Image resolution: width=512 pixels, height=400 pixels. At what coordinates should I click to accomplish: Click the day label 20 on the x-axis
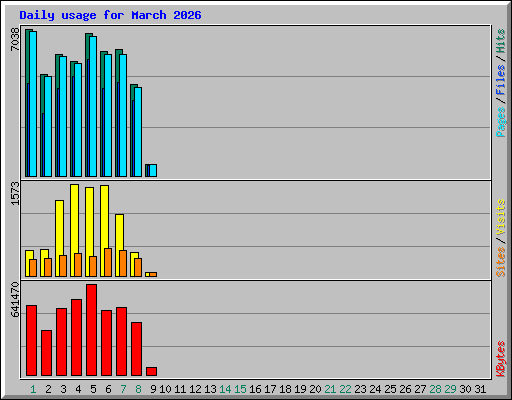tap(315, 389)
